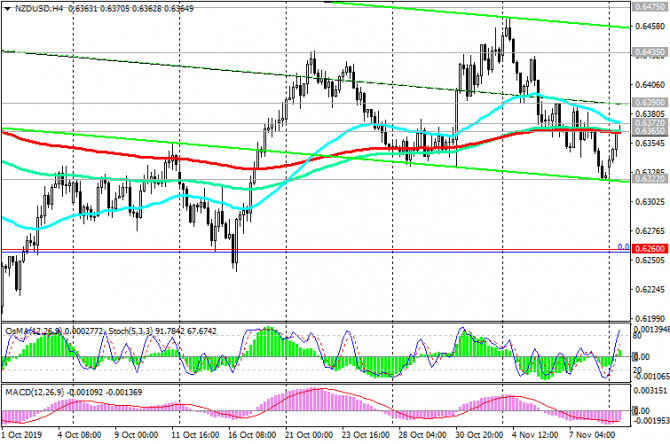Screen dimensions: 670x444
Task: Select the 0.64350 level price tag
Action: 649,52
